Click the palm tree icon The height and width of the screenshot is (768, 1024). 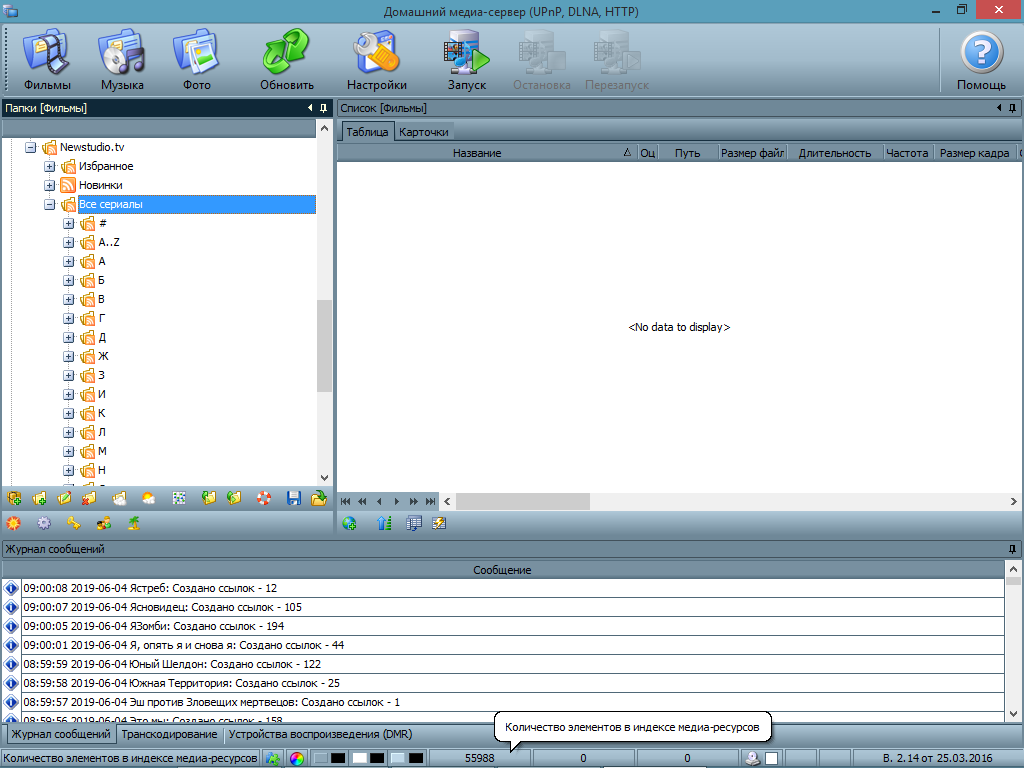tap(133, 522)
